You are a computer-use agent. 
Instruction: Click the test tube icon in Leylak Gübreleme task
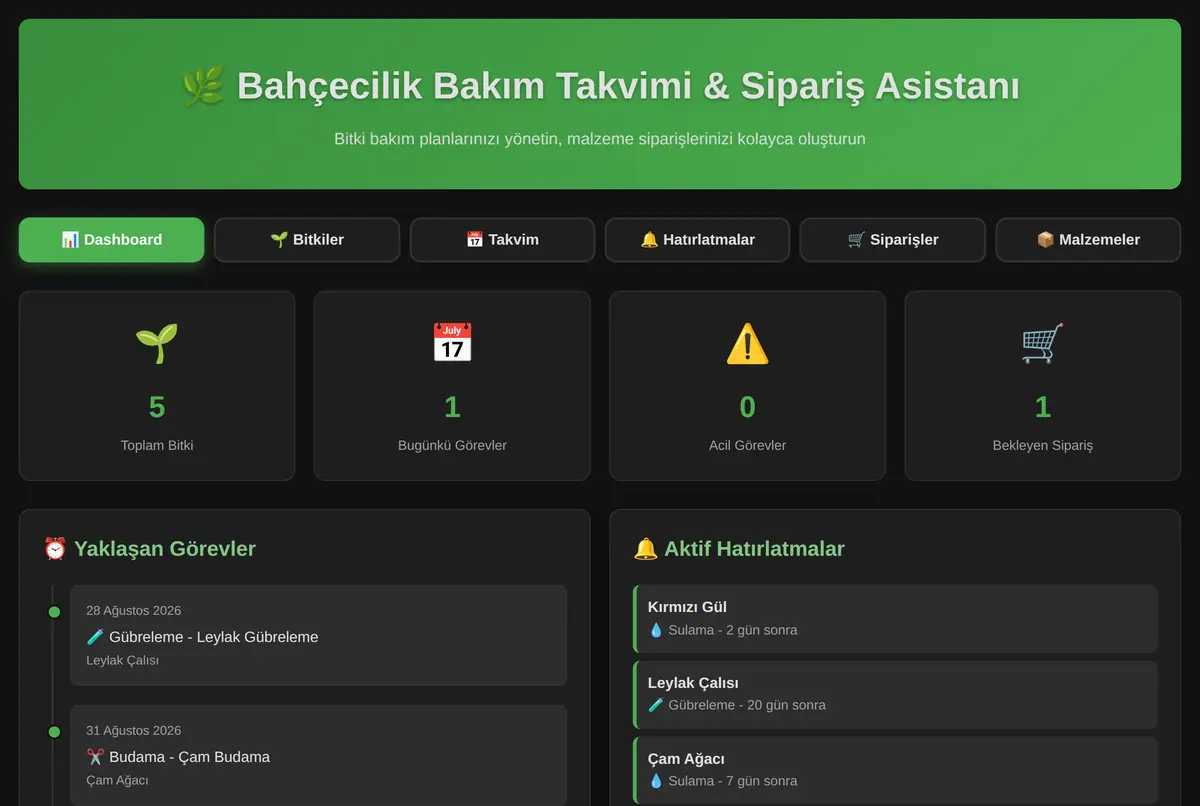click(95, 637)
